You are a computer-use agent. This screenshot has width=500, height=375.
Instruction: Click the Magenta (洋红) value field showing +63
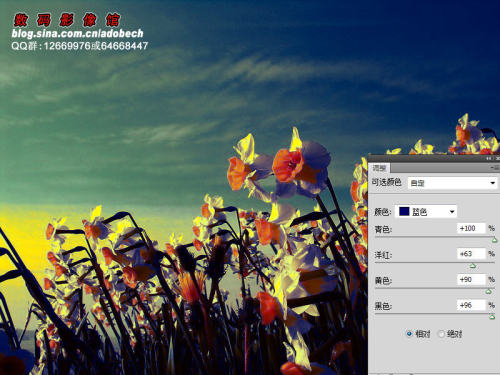[x=471, y=254]
